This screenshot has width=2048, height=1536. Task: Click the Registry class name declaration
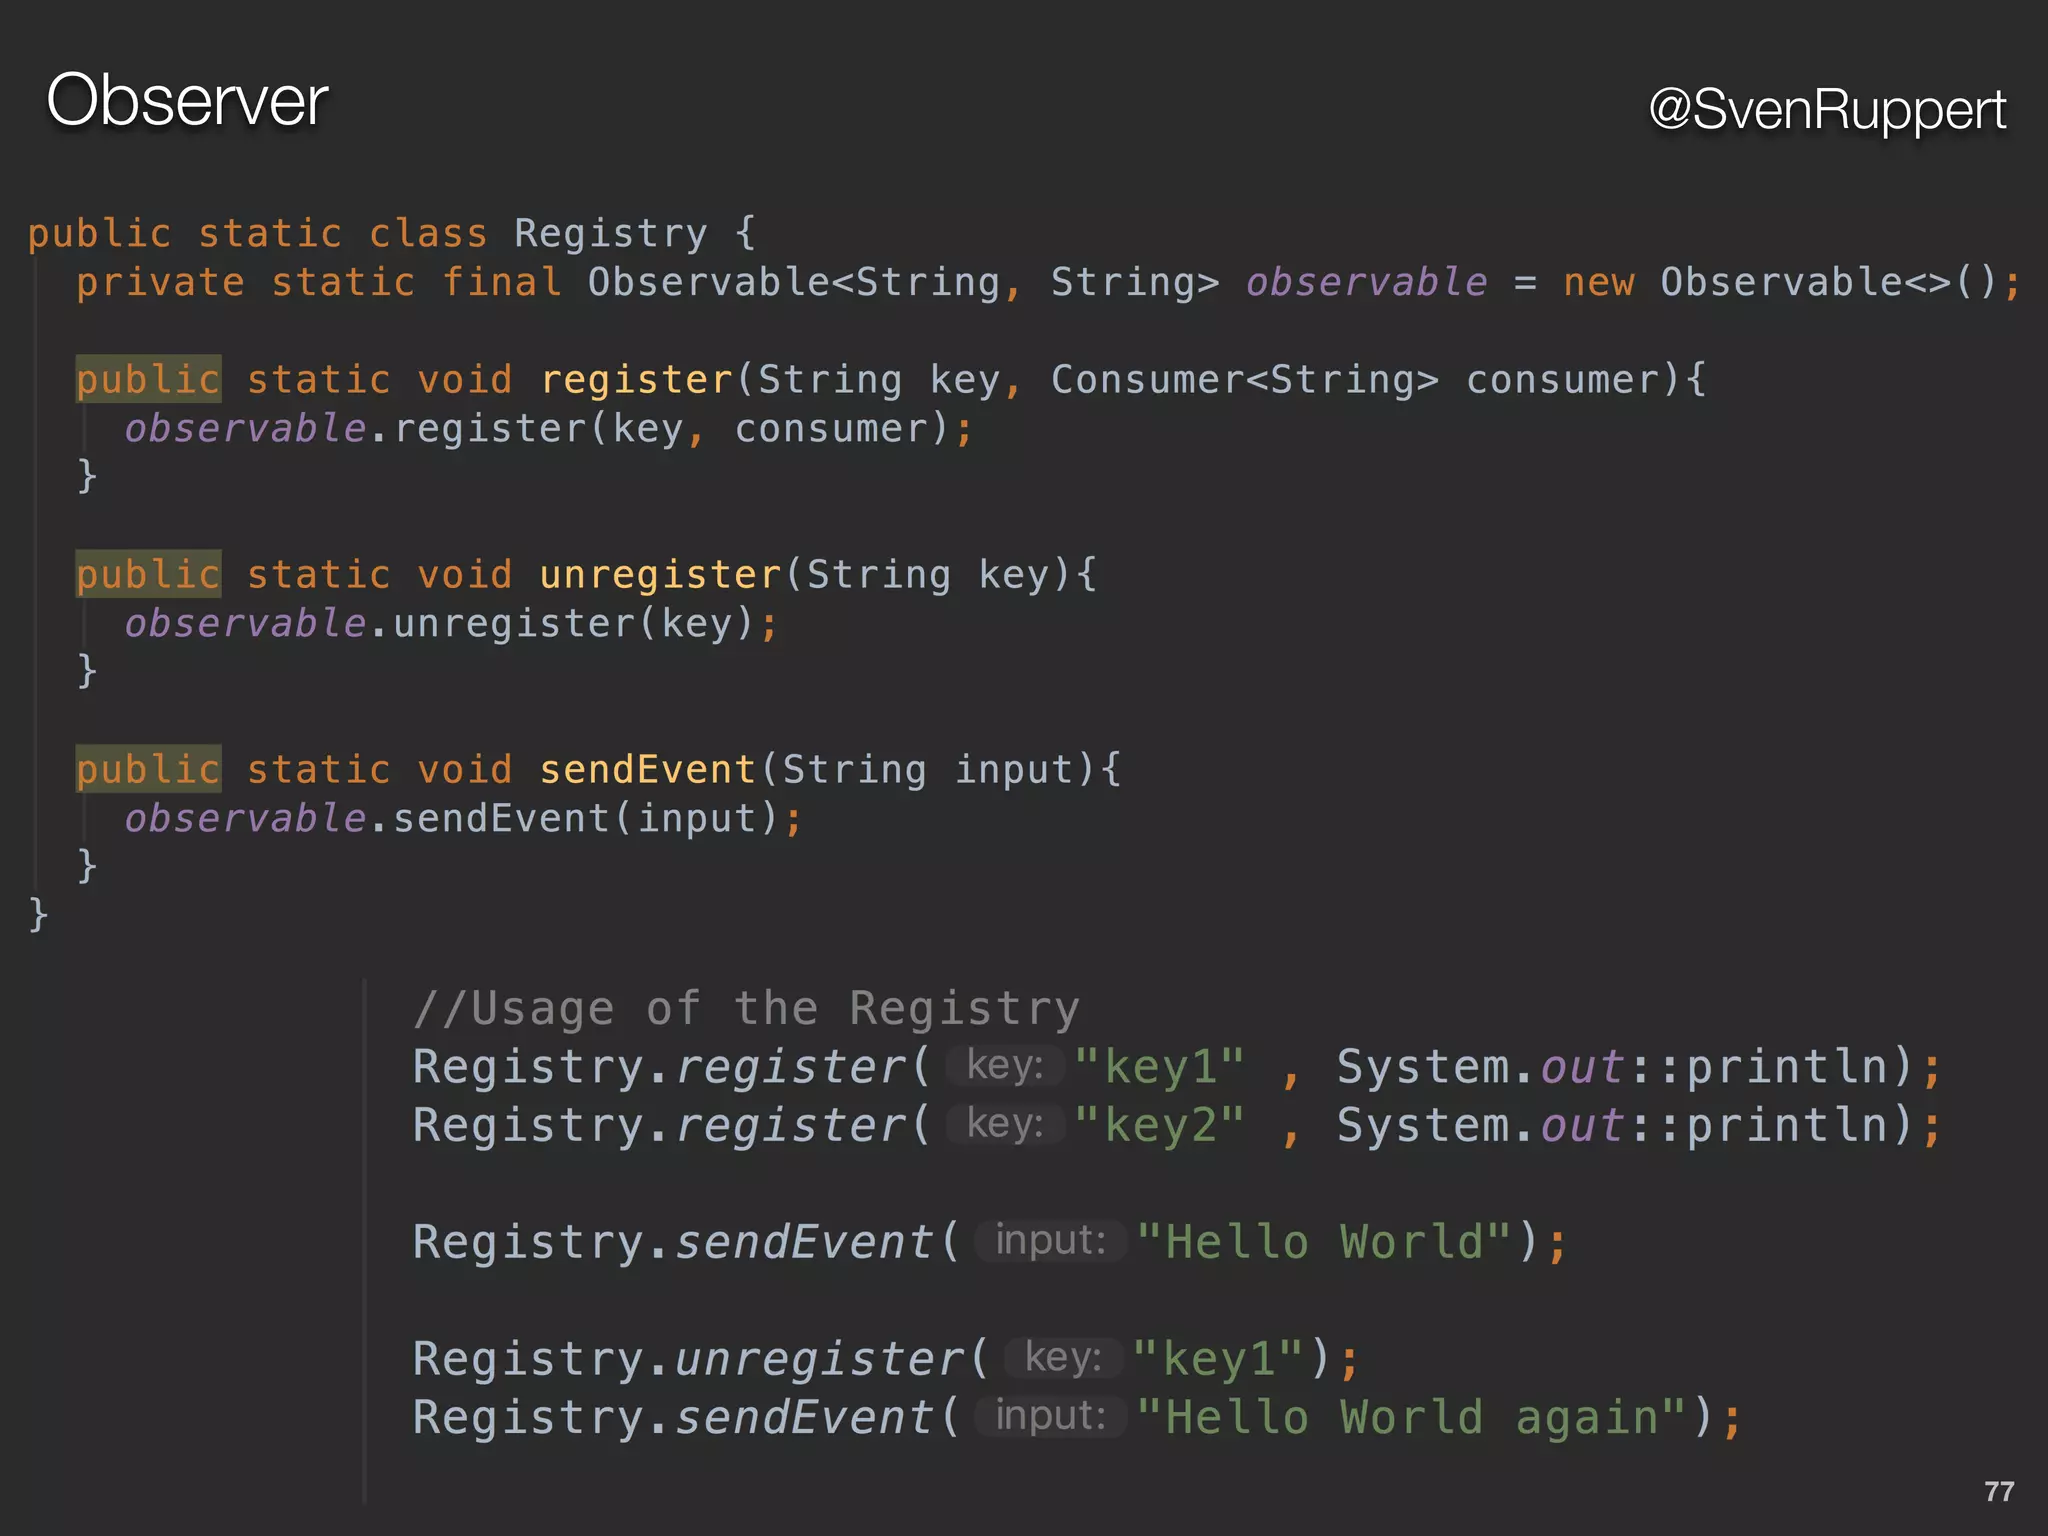click(x=610, y=233)
